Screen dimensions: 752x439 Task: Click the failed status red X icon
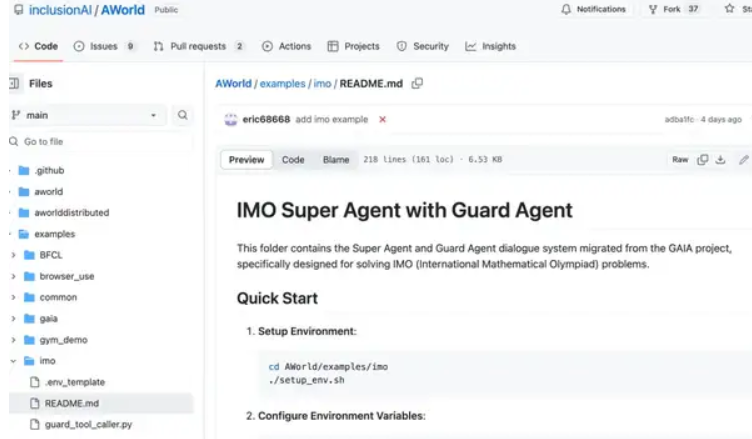pos(382,119)
